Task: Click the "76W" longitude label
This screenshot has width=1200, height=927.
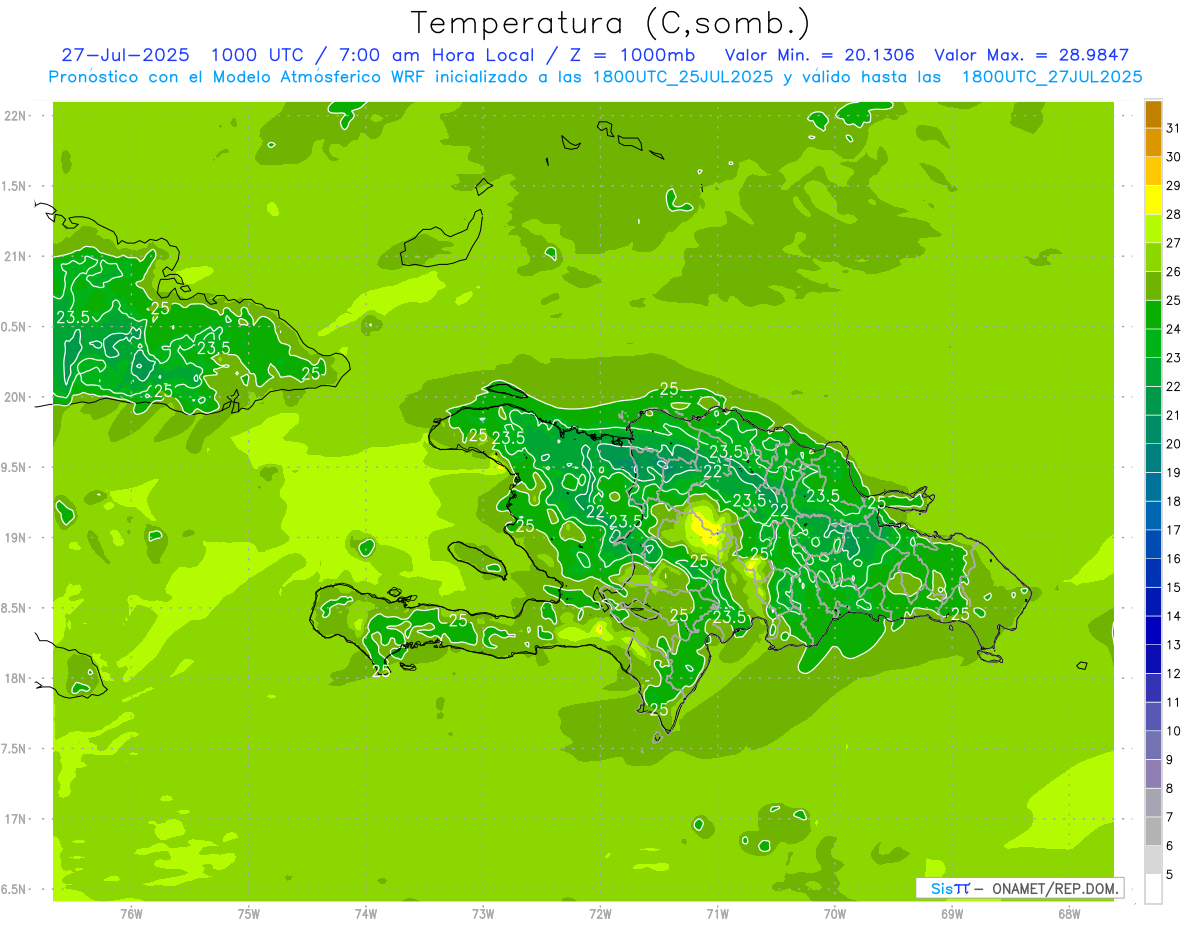Action: [131, 913]
